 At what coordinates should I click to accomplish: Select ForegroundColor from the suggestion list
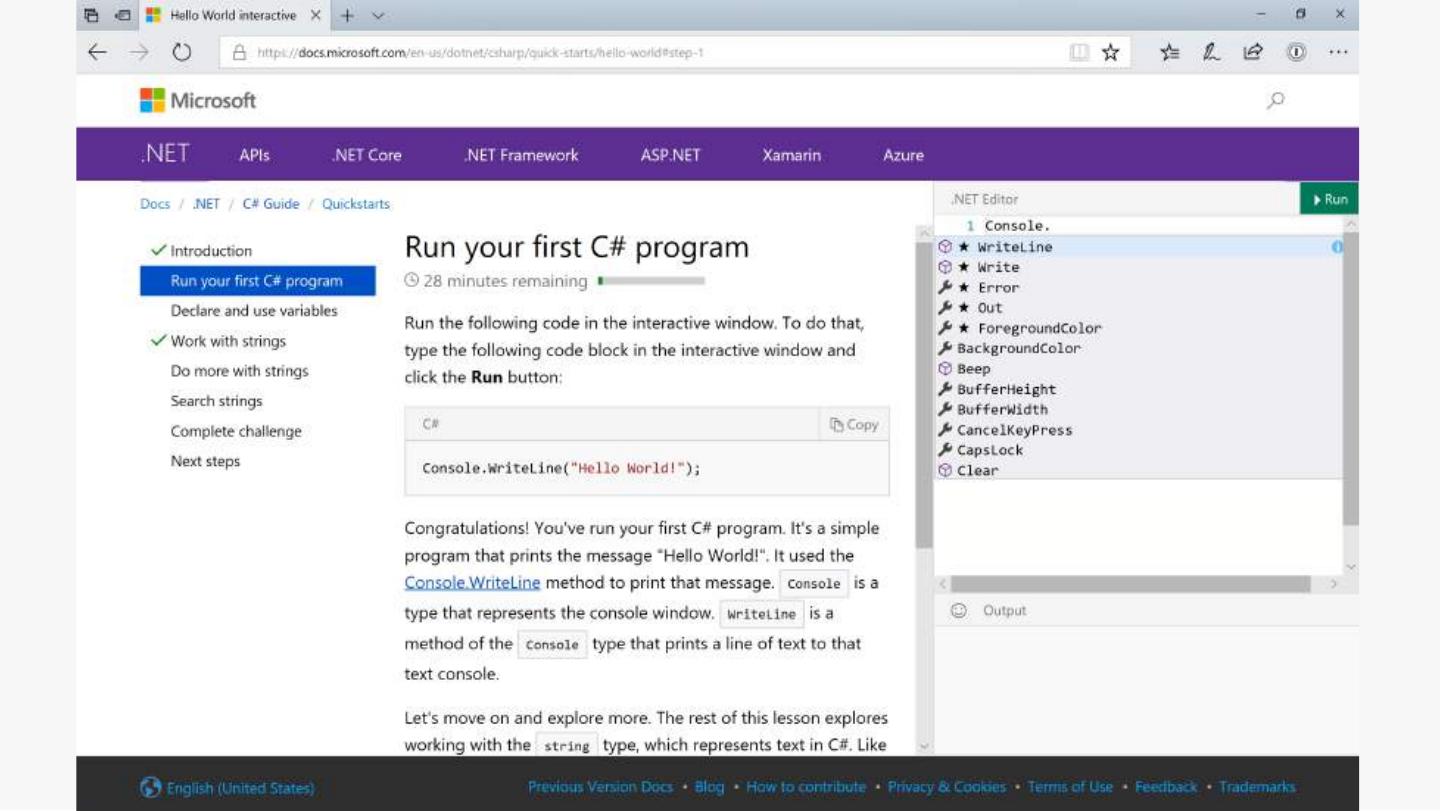(1139, 328)
